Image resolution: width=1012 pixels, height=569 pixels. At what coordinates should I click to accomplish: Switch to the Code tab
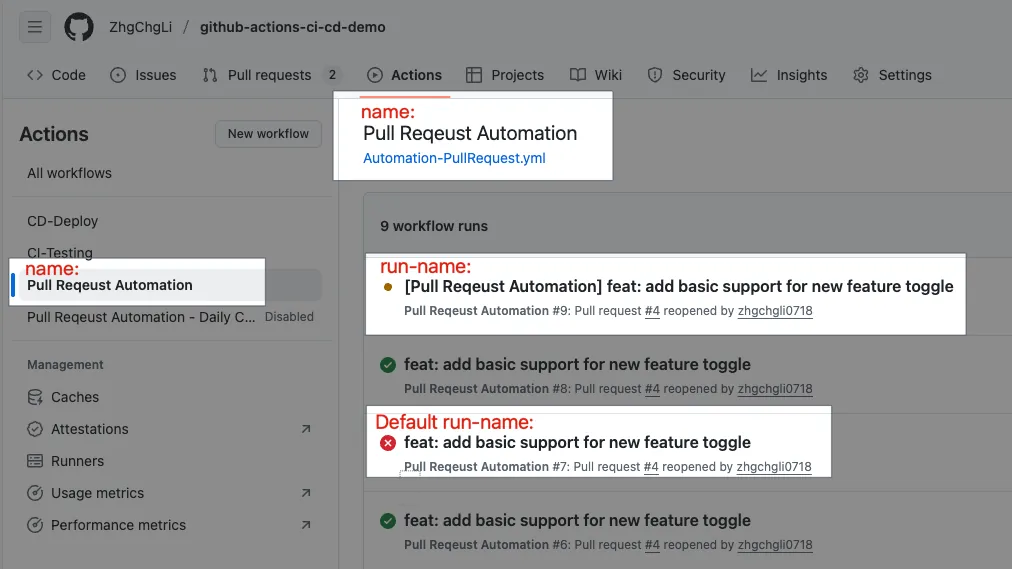56,75
